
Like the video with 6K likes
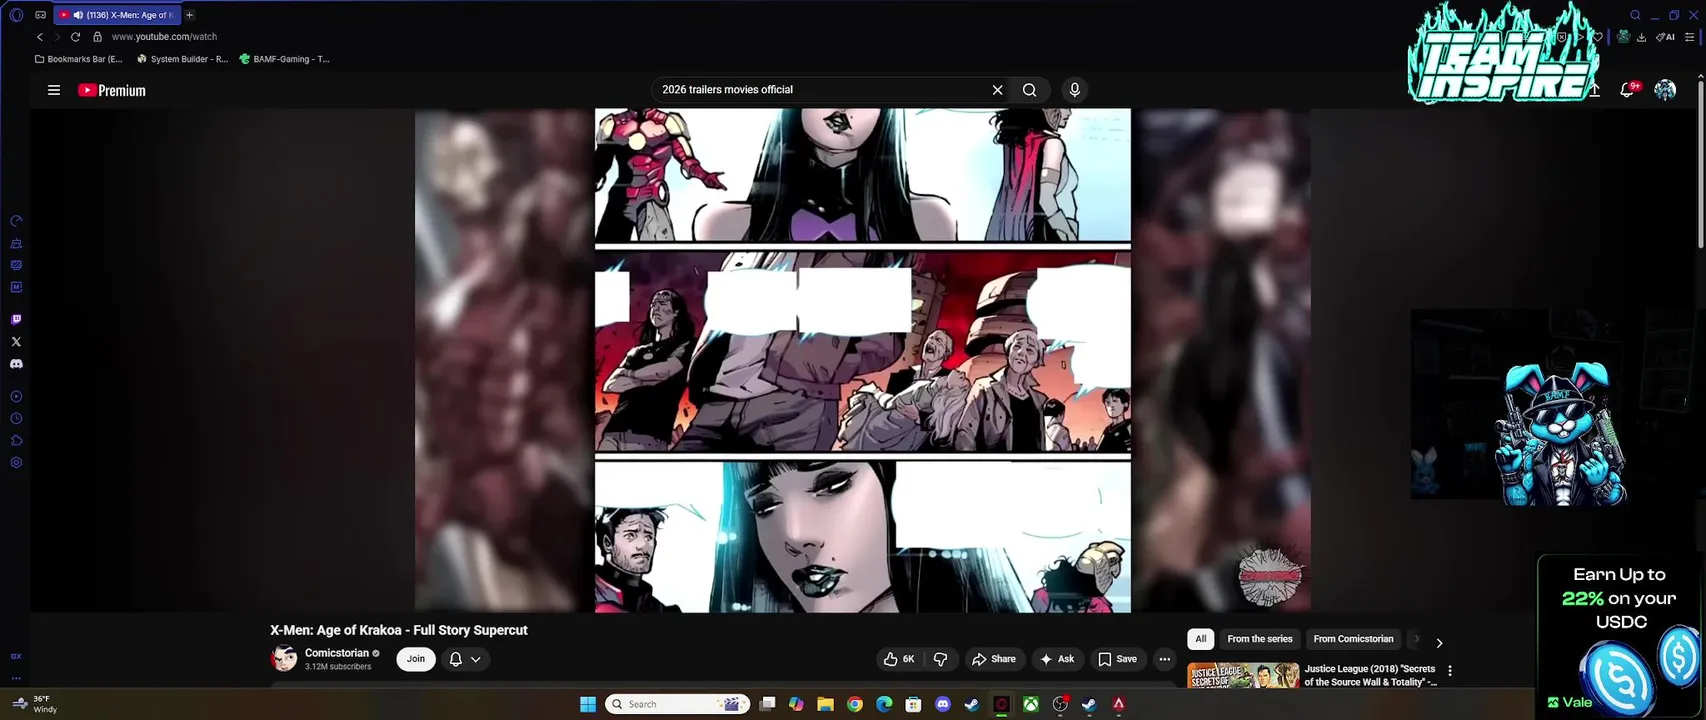[899, 659]
